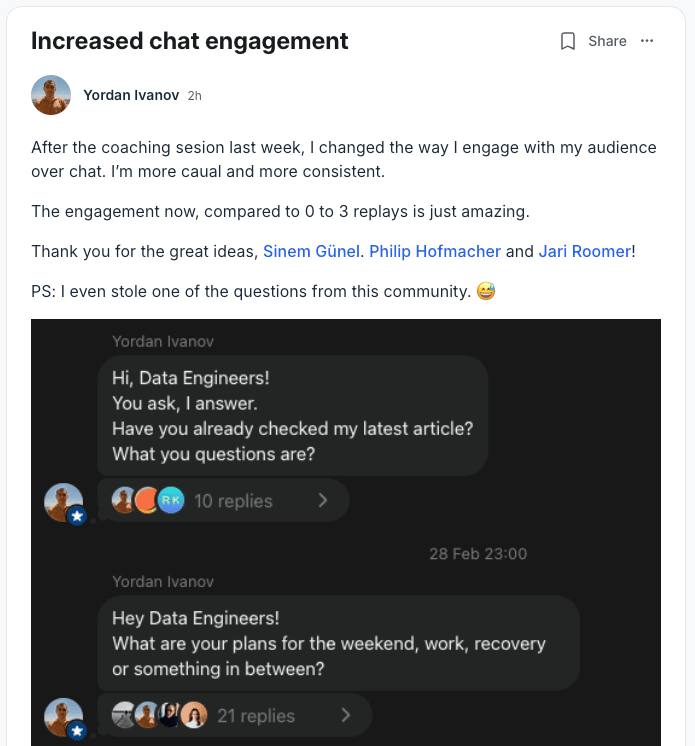Open the 21 replies thread

point(256,716)
